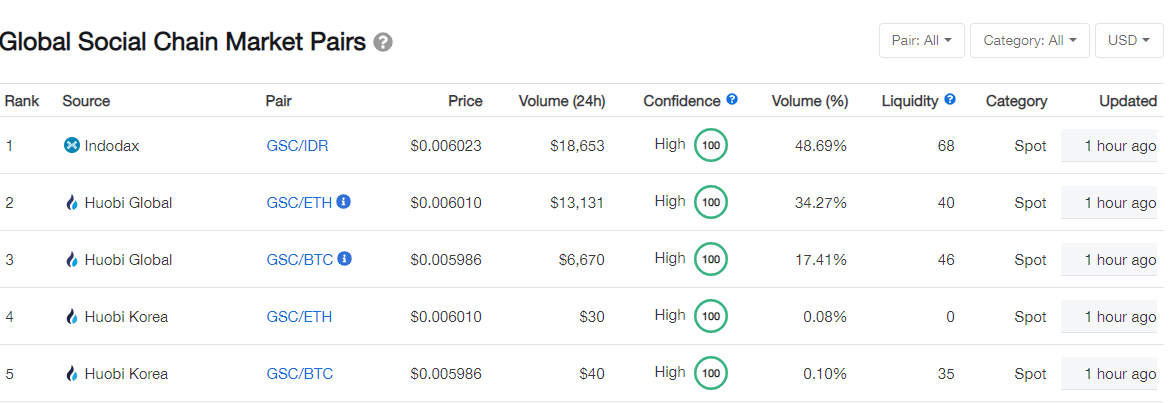
Task: Click info icon next to Huobi Global GSC/ETH
Action: (344, 201)
